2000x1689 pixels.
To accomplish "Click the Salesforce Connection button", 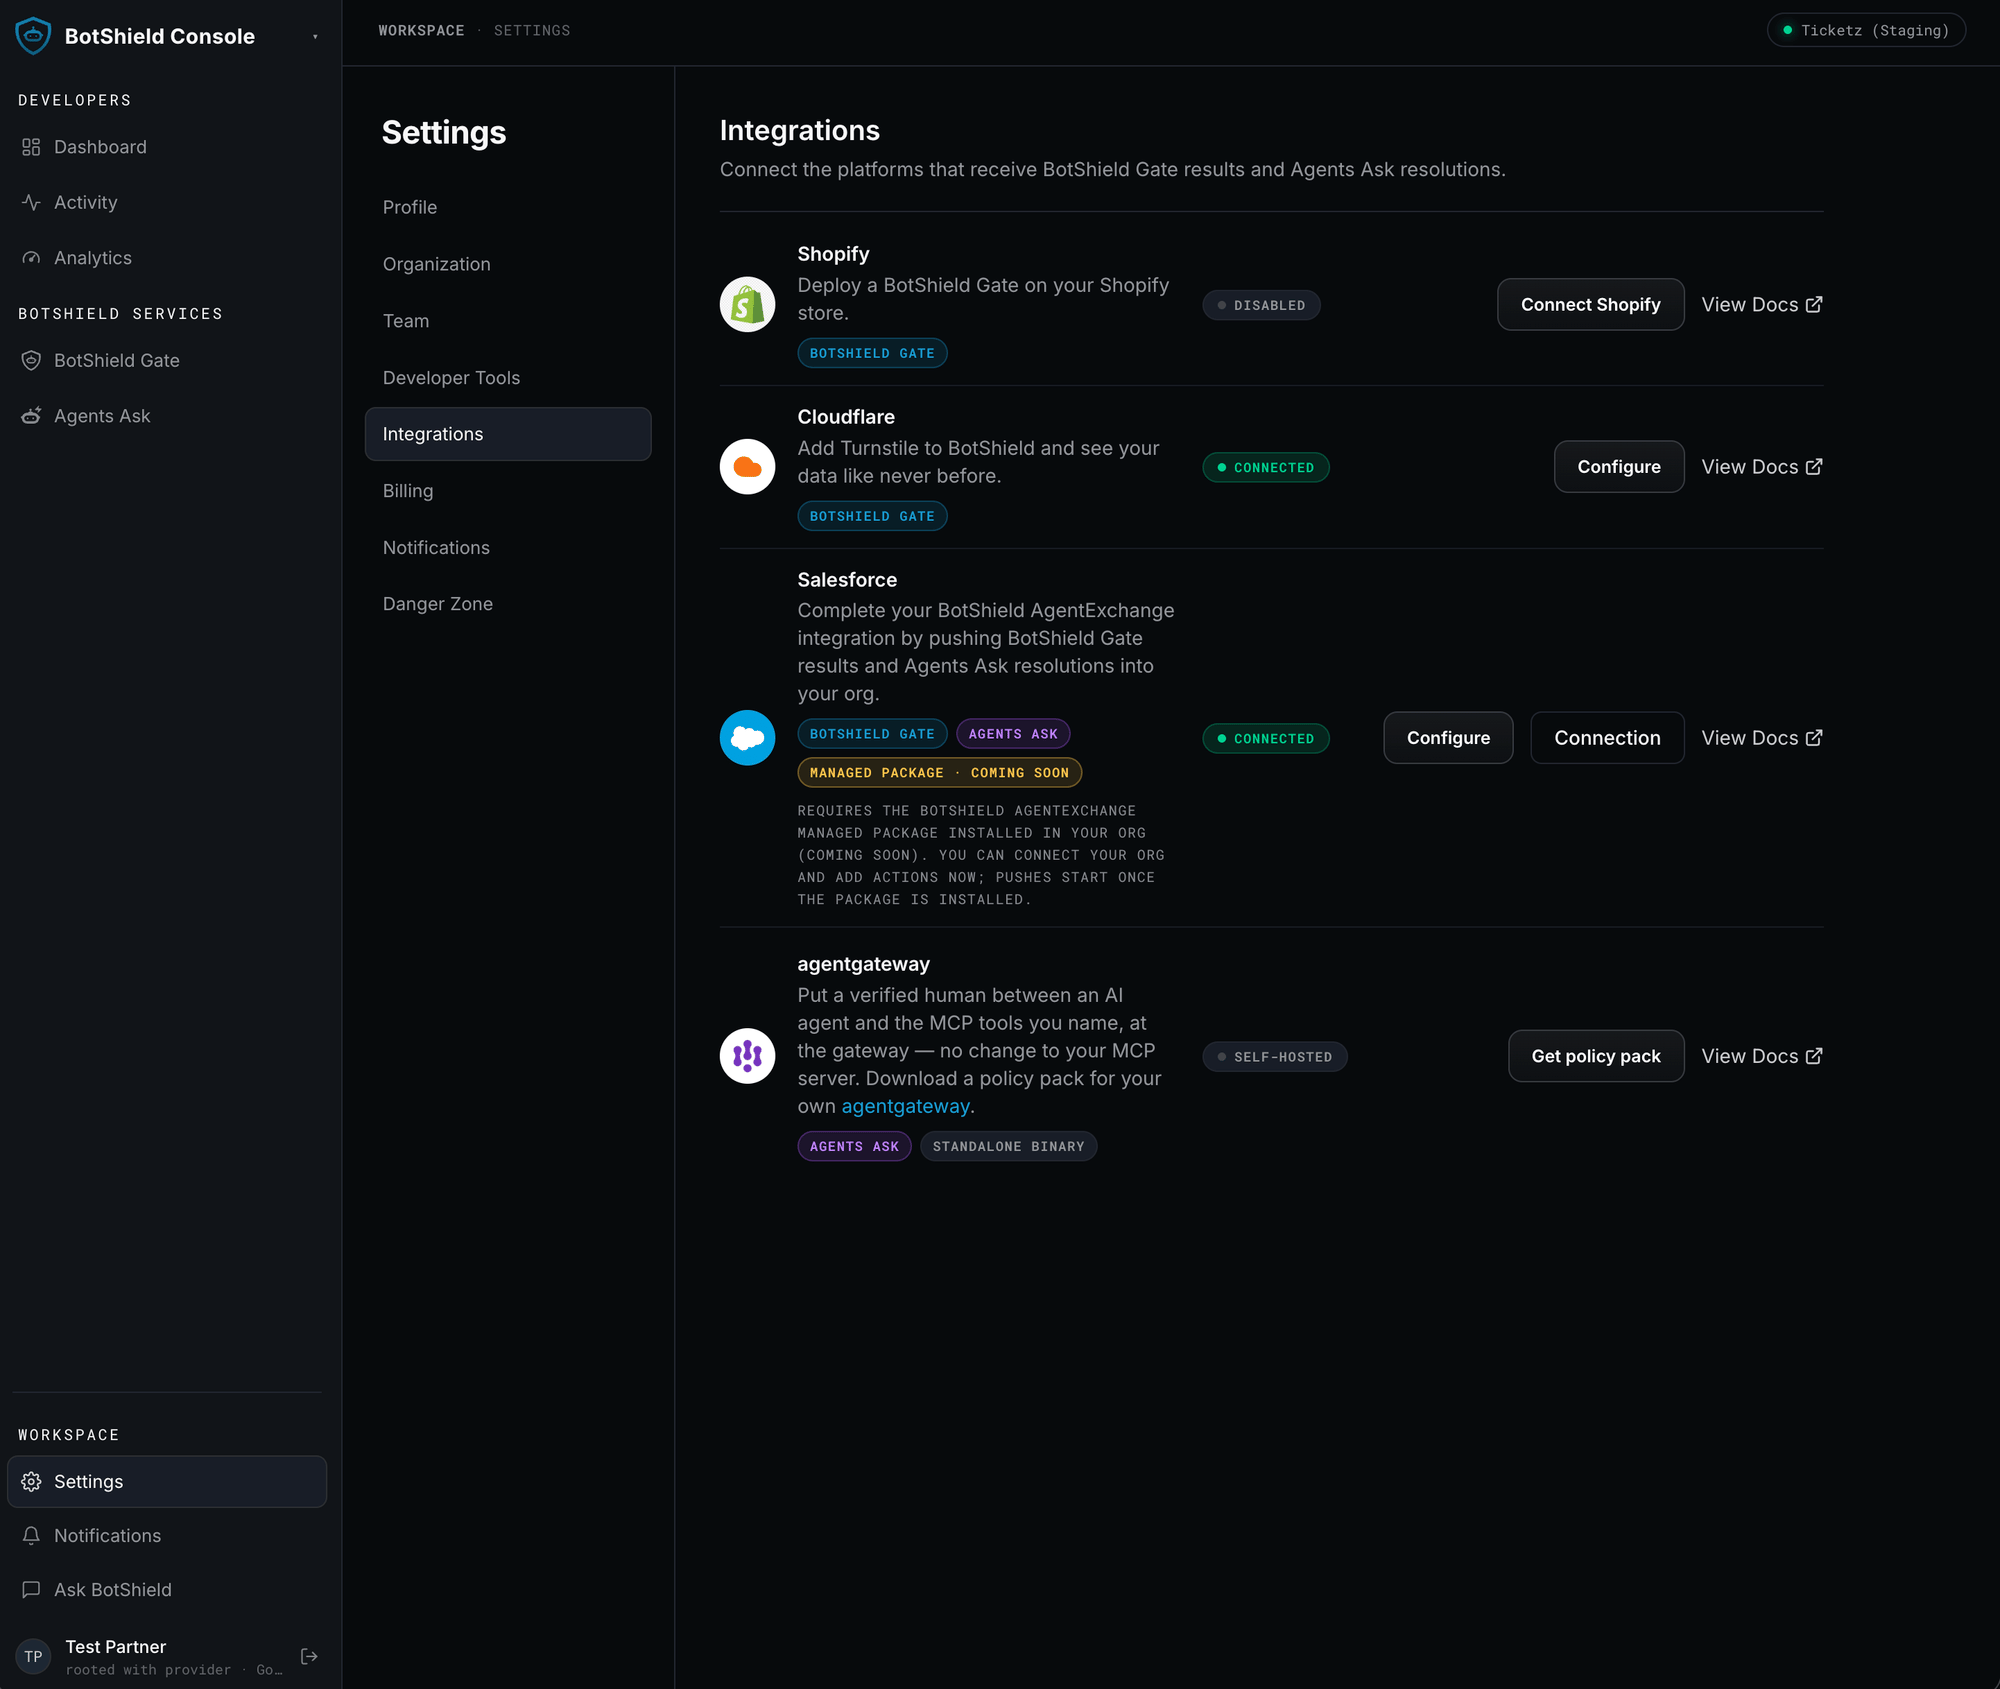I will [x=1607, y=738].
